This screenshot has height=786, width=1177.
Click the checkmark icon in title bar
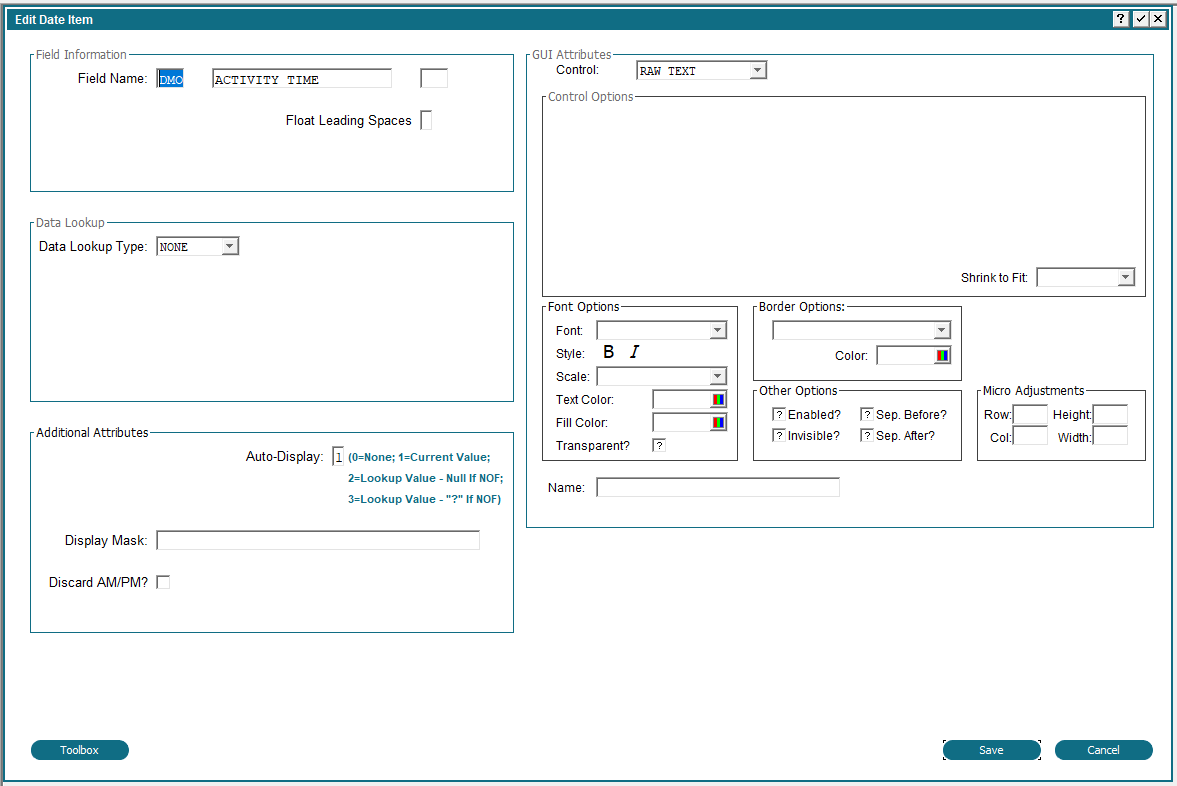pos(1140,19)
